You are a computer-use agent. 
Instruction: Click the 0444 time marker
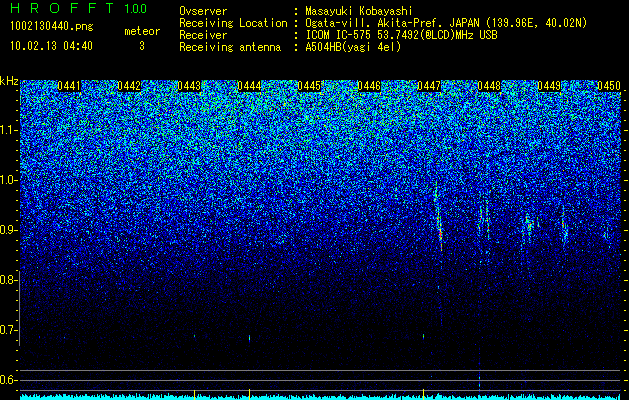(249, 86)
